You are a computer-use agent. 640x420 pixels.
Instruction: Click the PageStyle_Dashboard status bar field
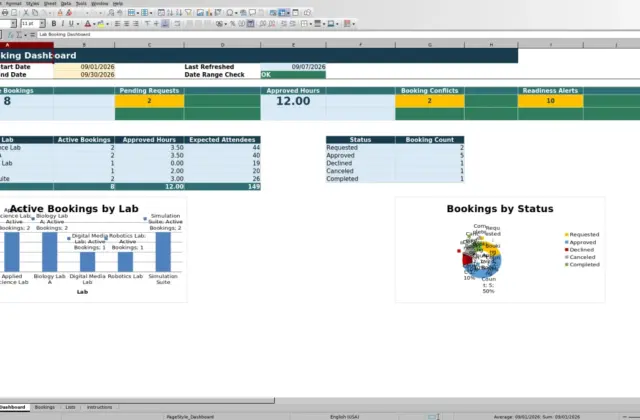tap(190, 417)
